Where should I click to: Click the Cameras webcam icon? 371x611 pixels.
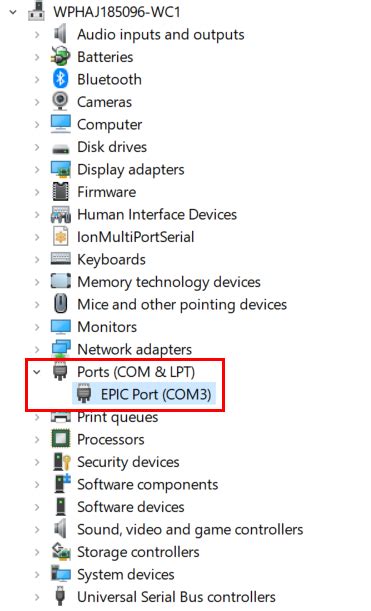60,102
